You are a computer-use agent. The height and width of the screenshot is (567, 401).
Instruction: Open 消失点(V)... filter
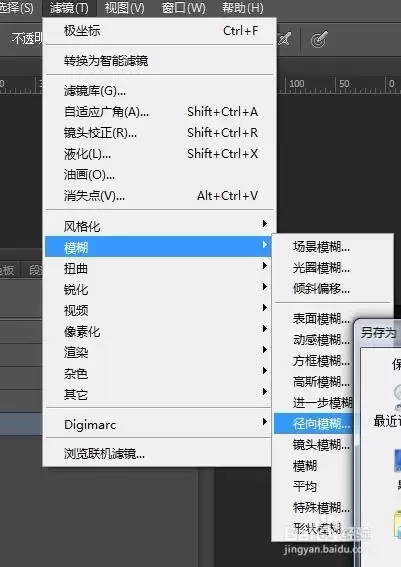pos(159,196)
